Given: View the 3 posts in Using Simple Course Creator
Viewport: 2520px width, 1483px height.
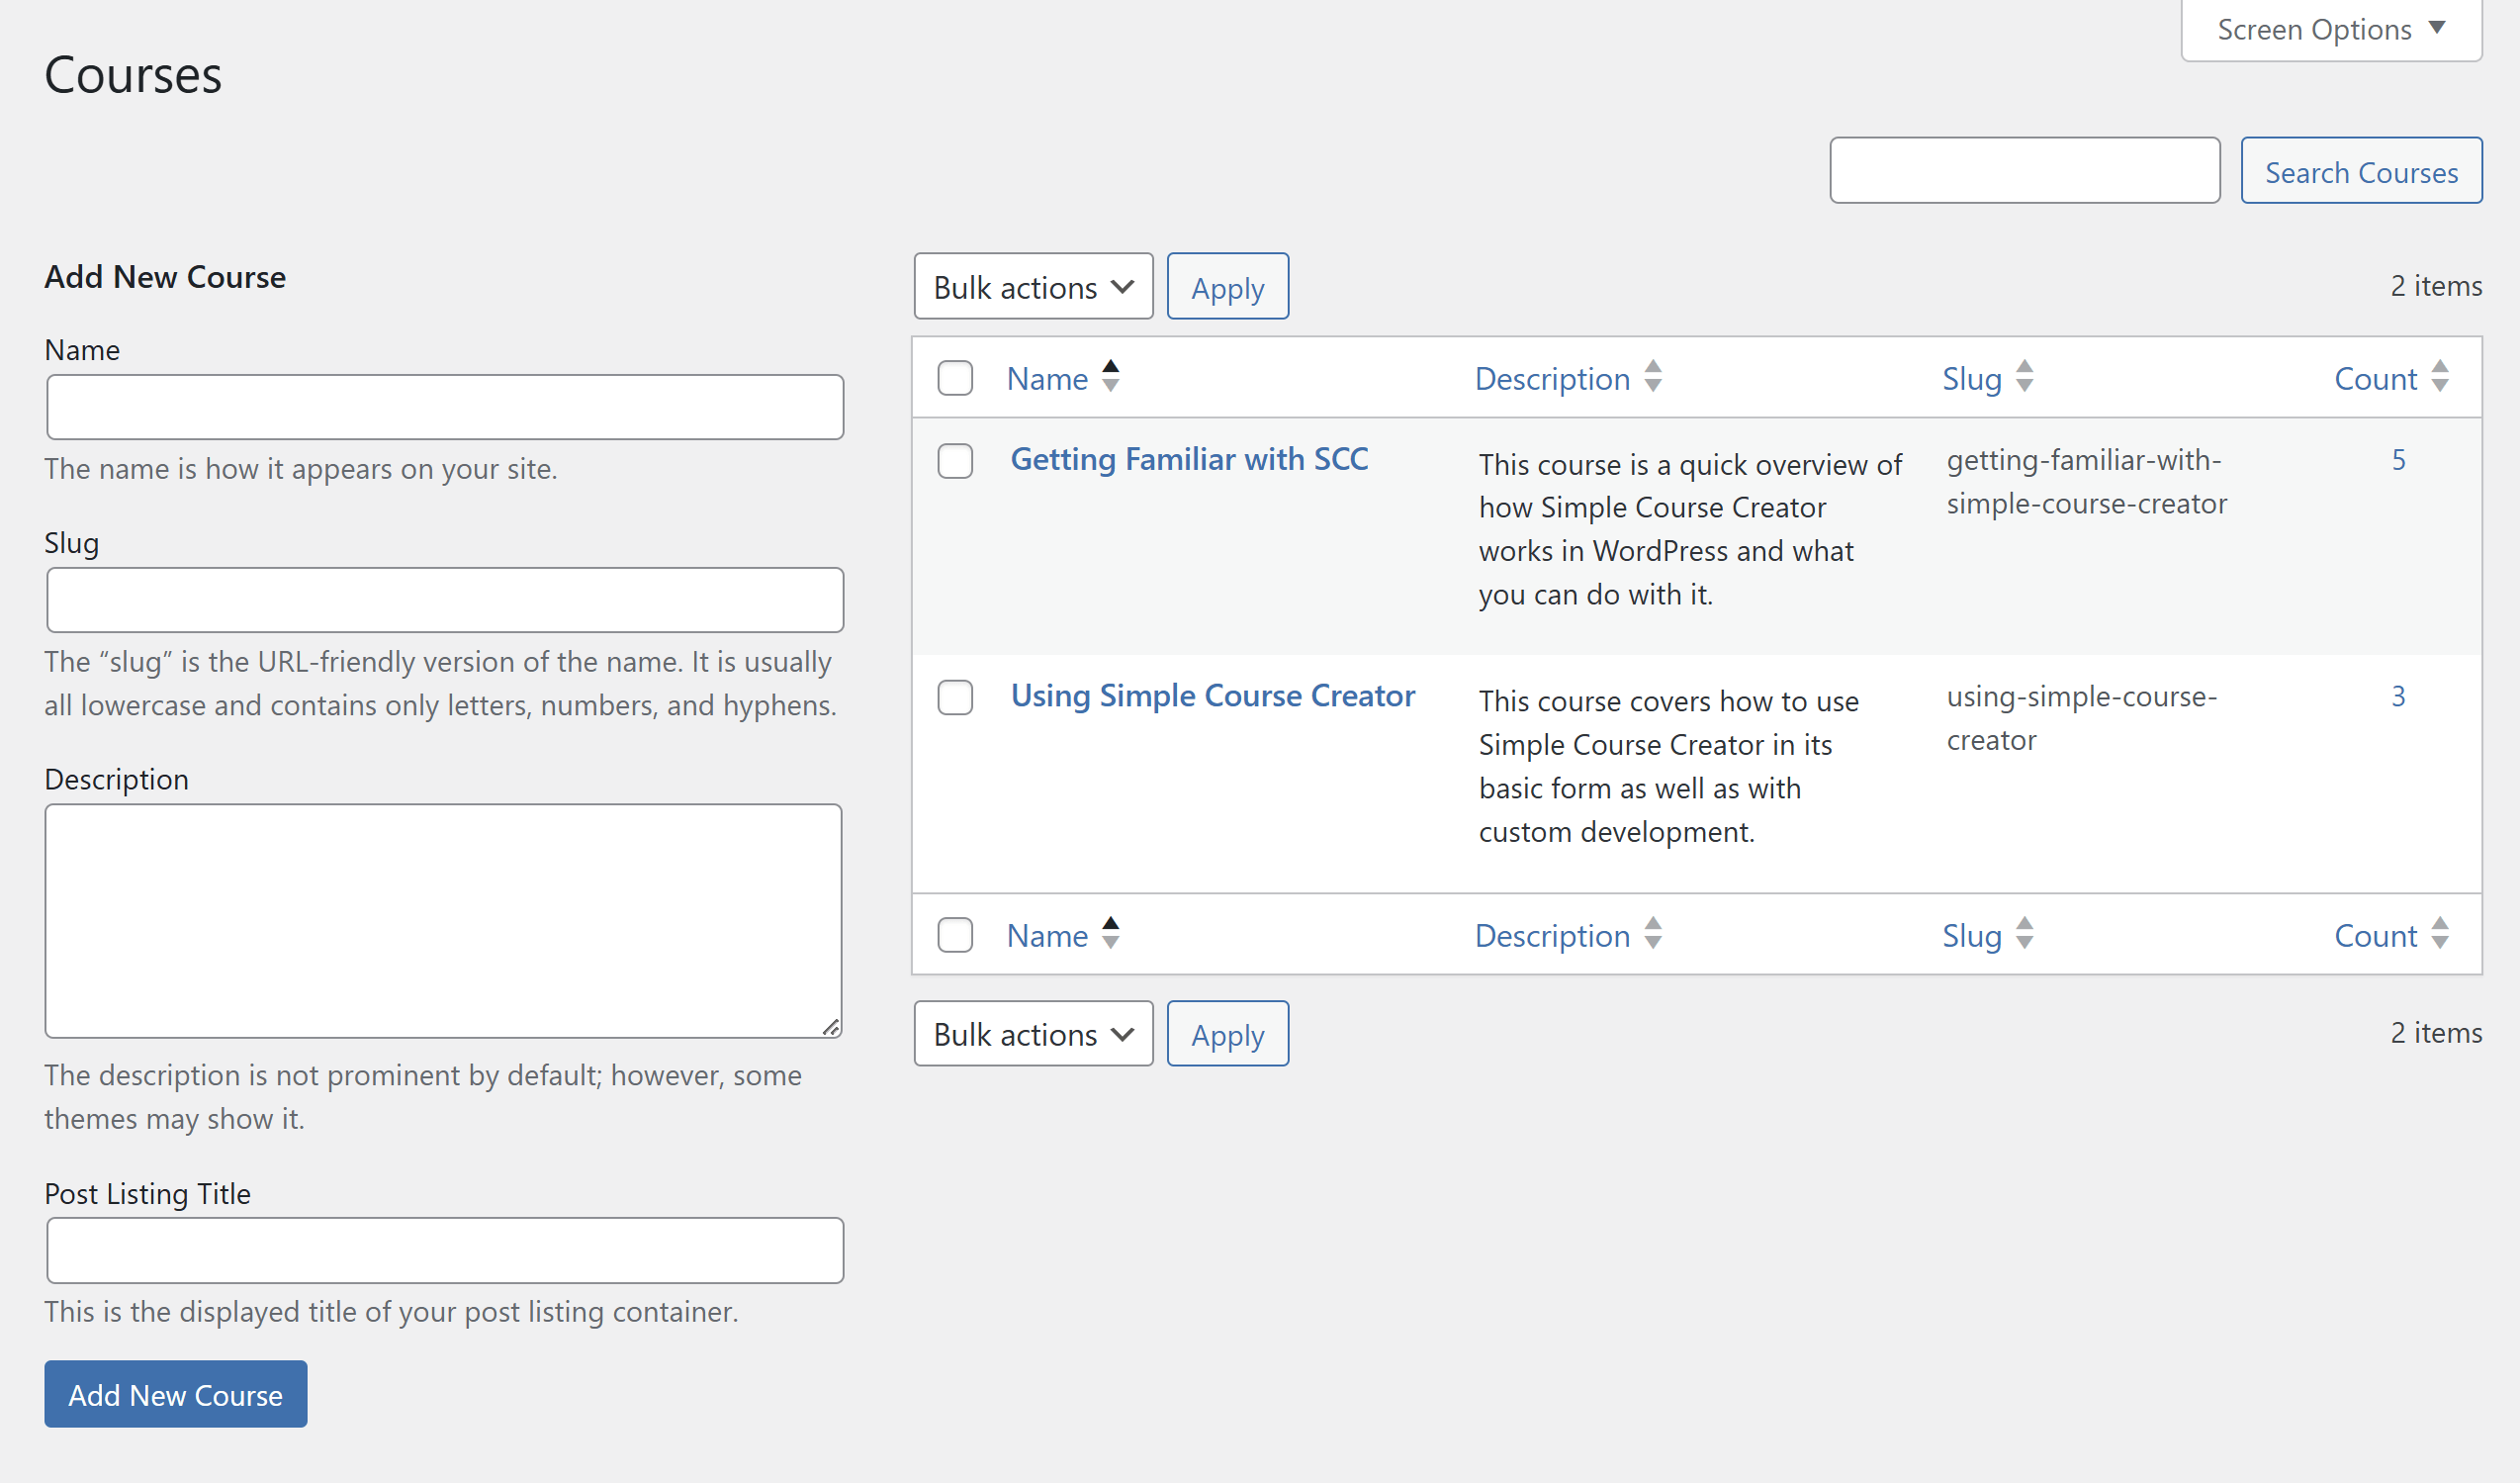Looking at the screenshot, I should tap(2398, 696).
